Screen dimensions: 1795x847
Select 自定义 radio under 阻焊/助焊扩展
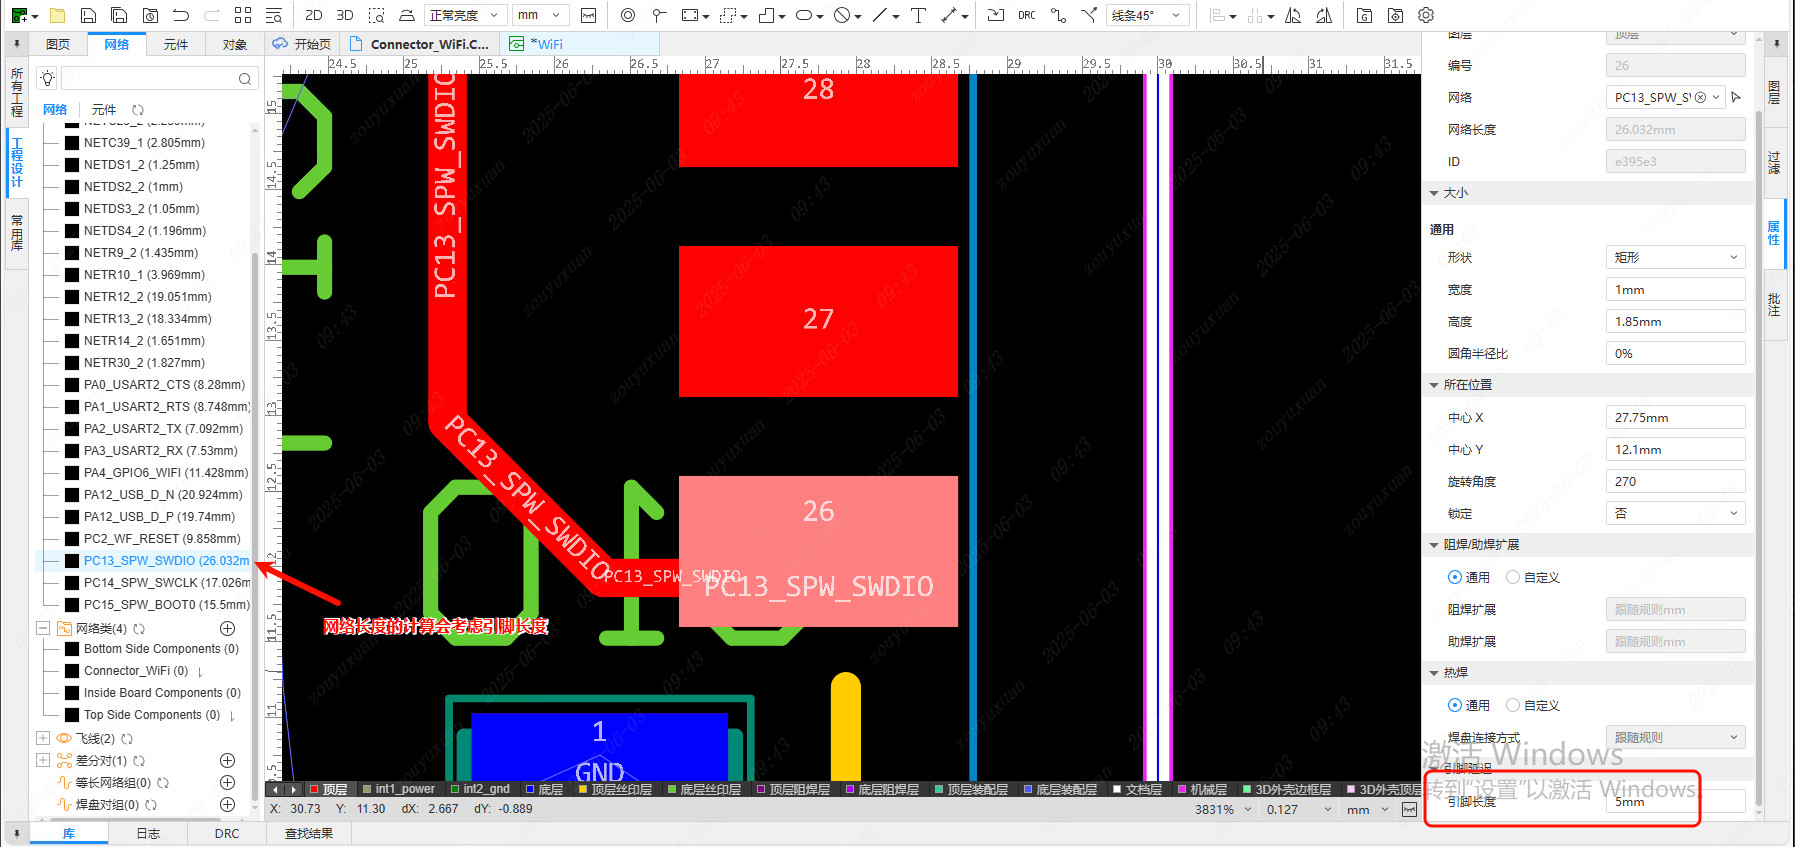point(1513,577)
